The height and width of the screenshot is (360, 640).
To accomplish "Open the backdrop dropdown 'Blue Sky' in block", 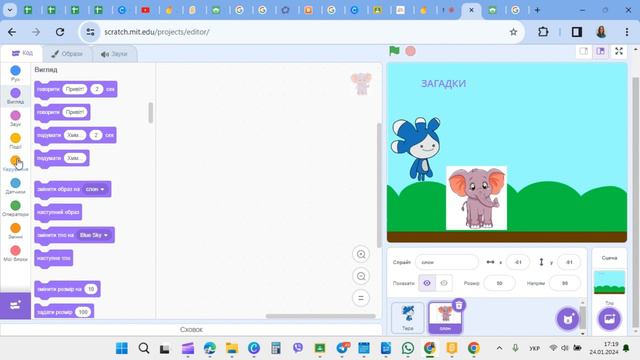I will click(x=94, y=235).
